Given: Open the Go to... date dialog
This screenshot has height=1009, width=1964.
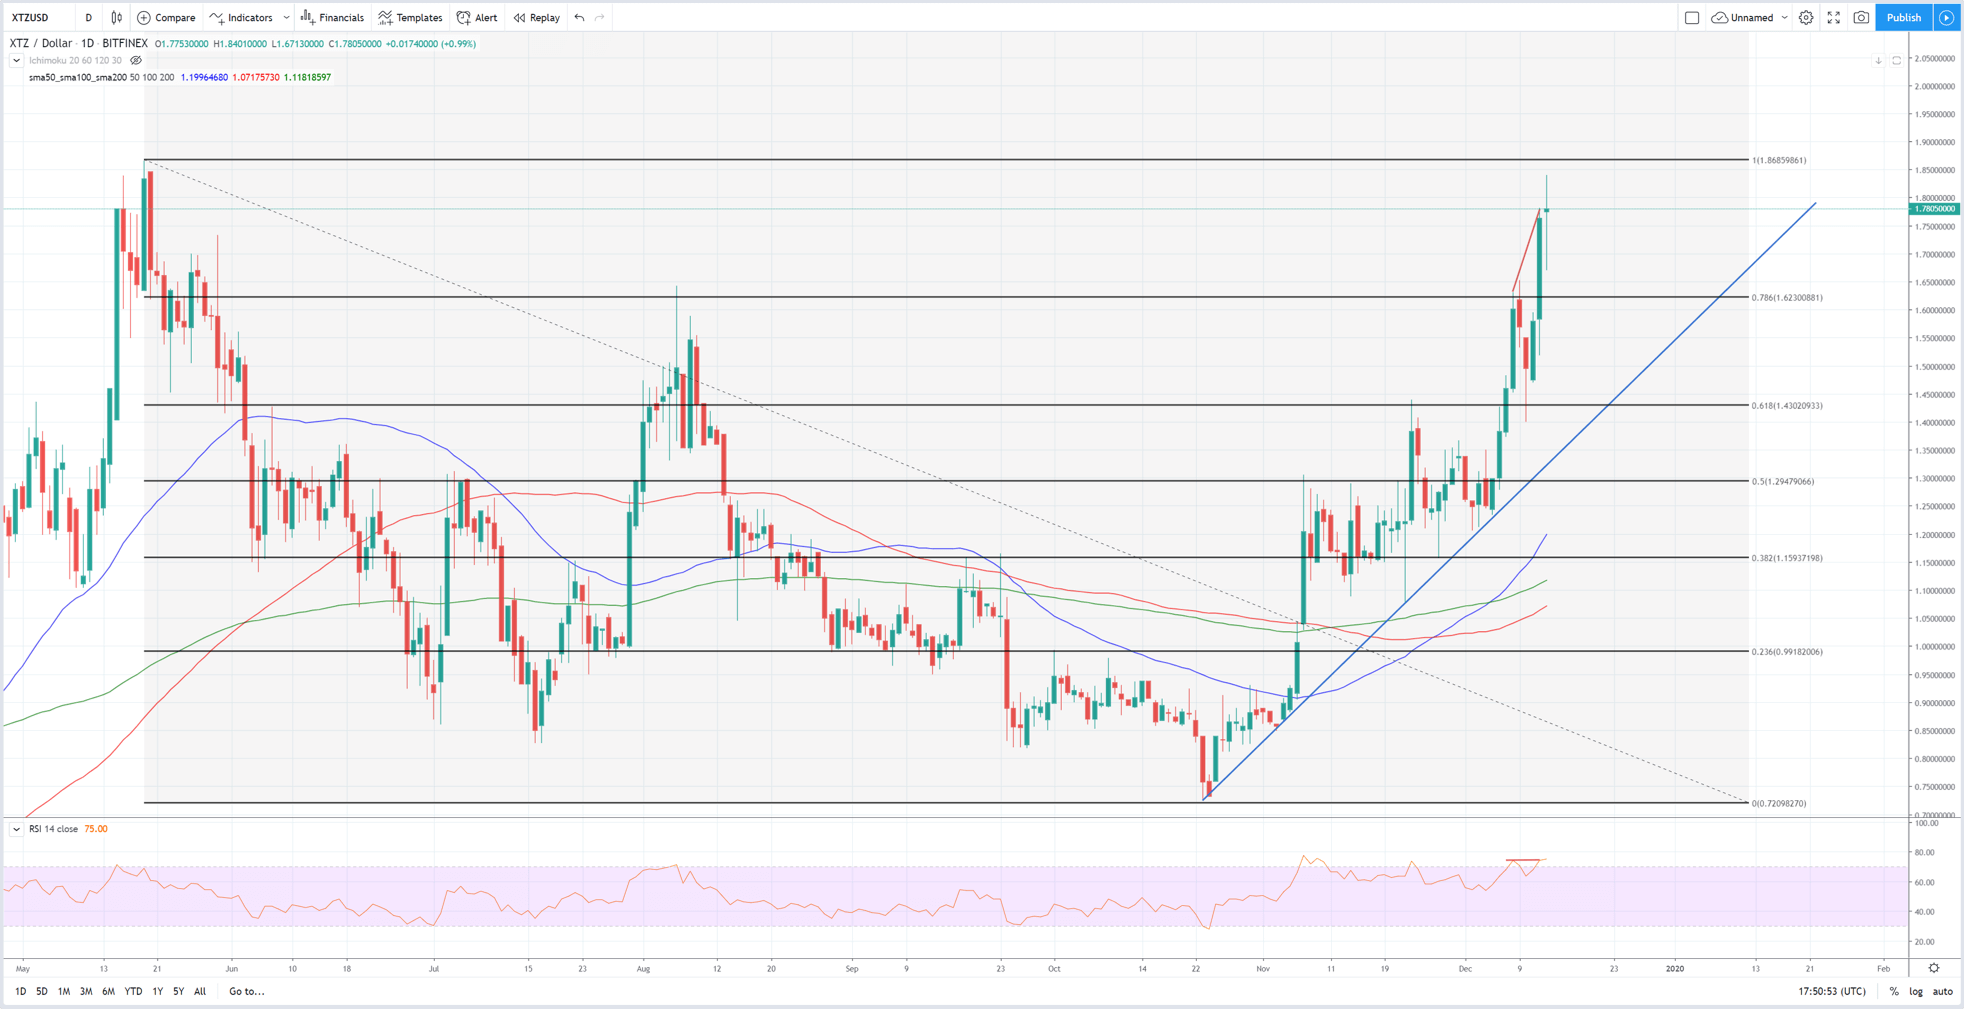Looking at the screenshot, I should click(x=247, y=991).
